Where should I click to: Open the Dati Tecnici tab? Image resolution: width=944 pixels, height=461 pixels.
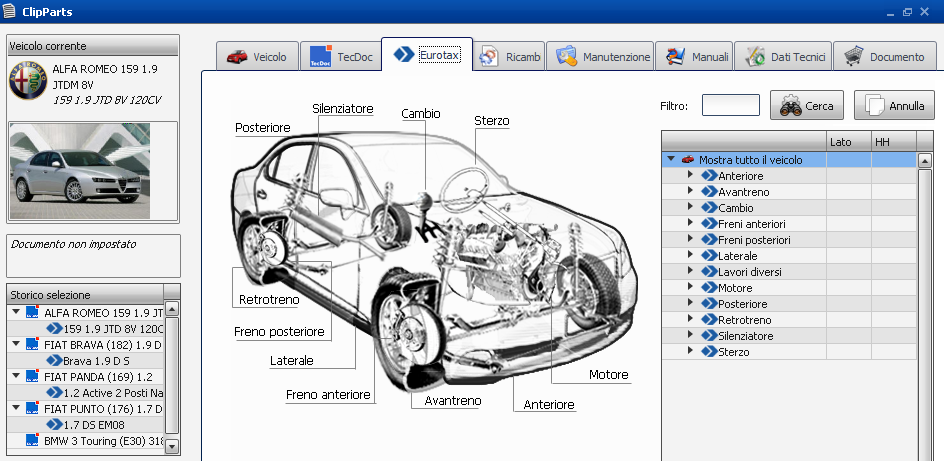pos(783,57)
